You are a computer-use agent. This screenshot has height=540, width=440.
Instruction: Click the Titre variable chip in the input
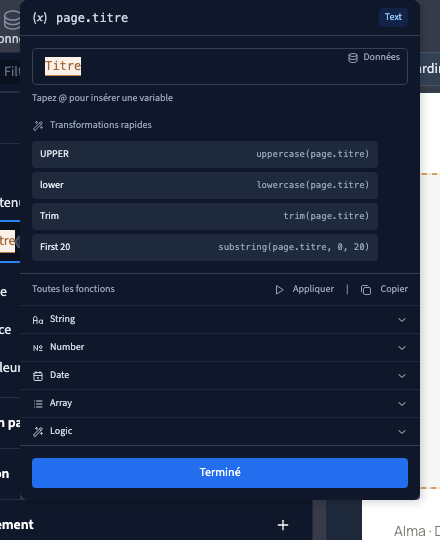coord(63,66)
